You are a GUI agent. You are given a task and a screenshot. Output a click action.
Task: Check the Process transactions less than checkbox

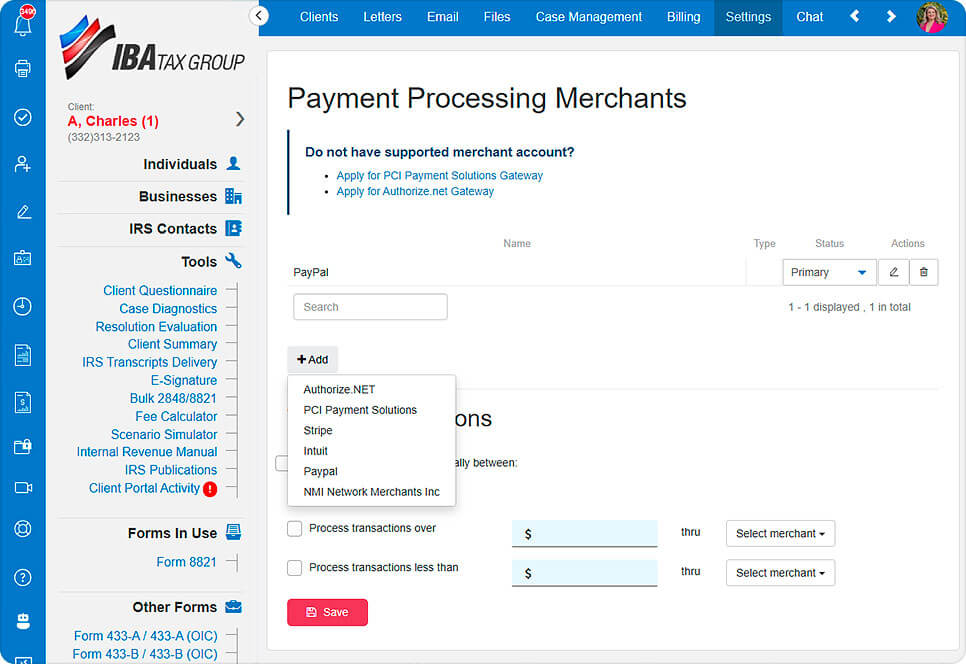click(294, 568)
